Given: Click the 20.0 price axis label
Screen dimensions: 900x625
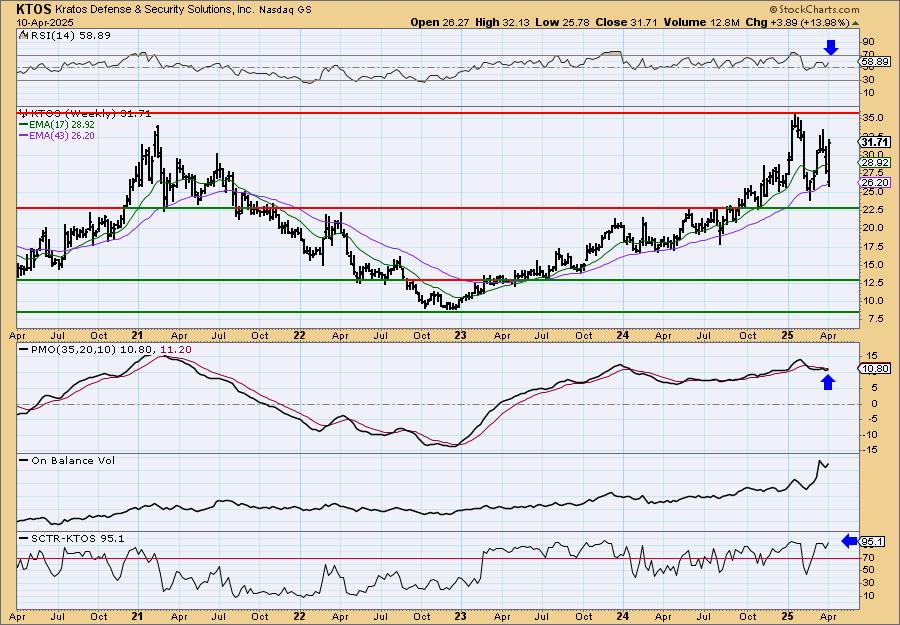Looking at the screenshot, I should tap(872, 228).
